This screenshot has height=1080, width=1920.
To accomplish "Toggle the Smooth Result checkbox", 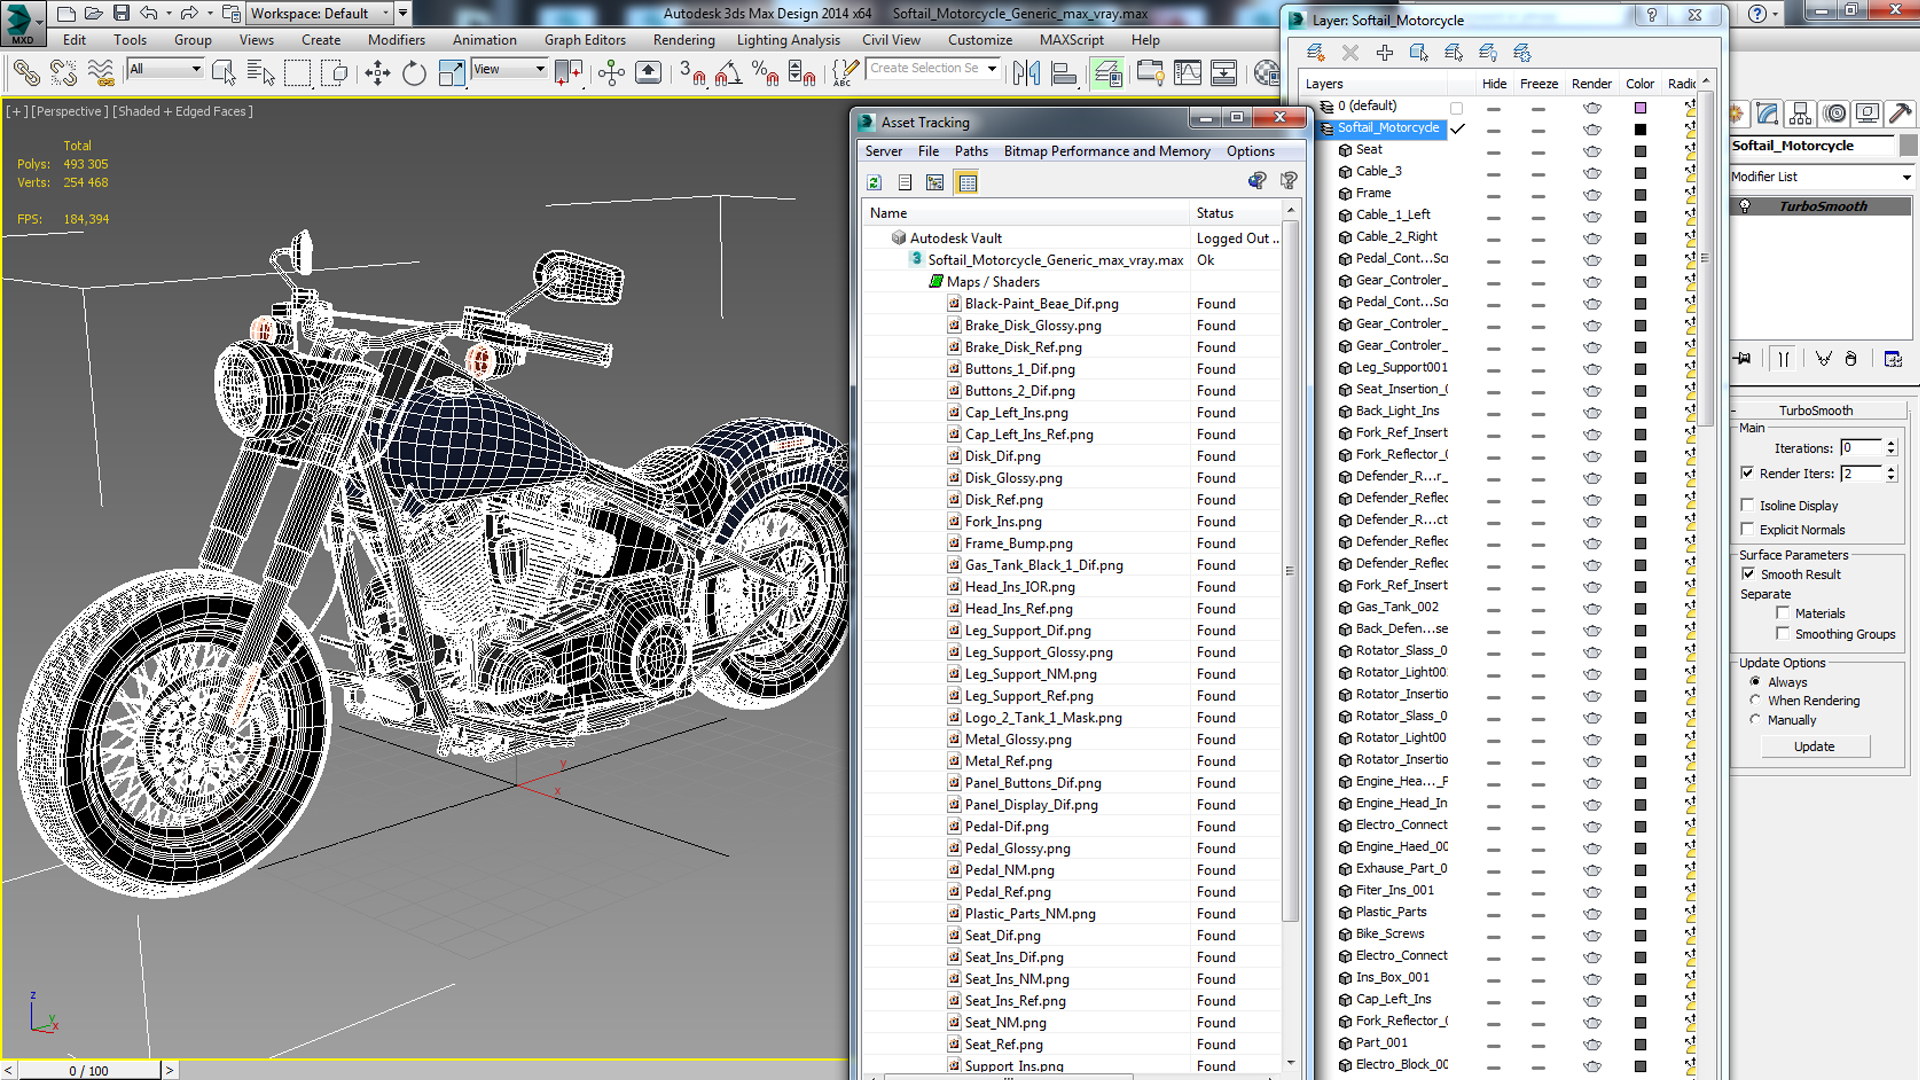I will pos(1747,574).
